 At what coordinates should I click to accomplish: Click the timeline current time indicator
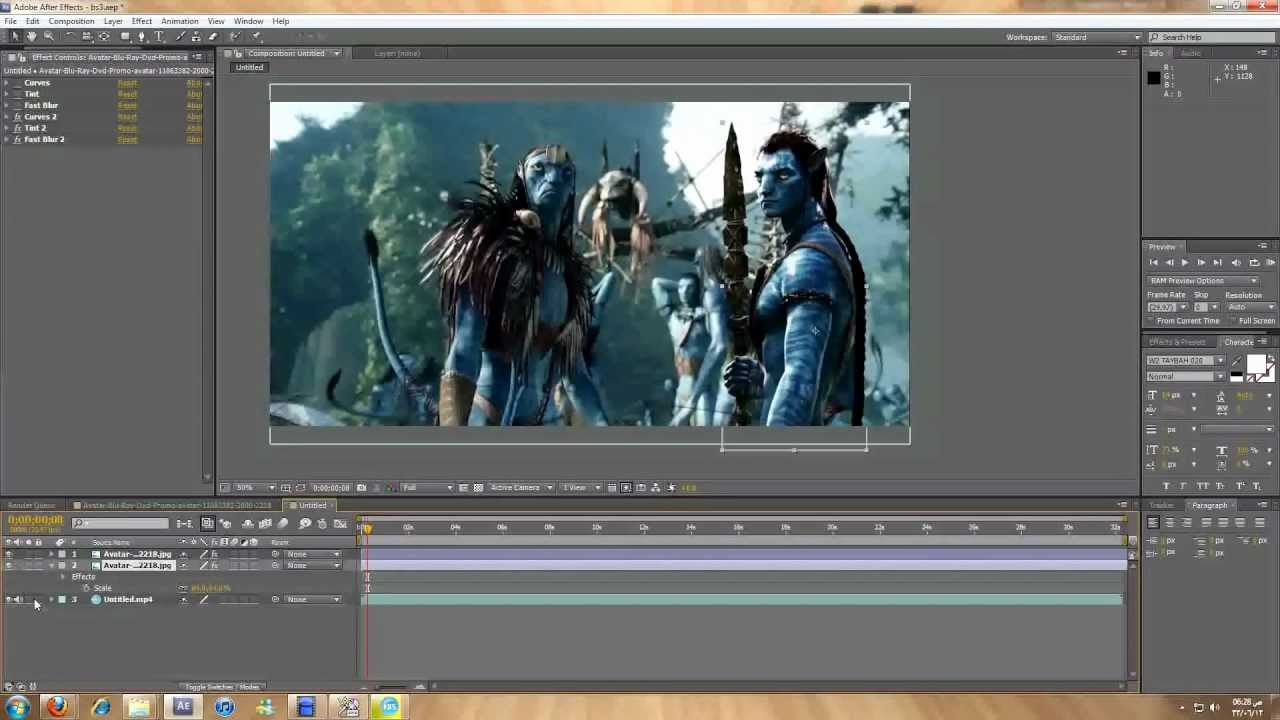(x=367, y=528)
